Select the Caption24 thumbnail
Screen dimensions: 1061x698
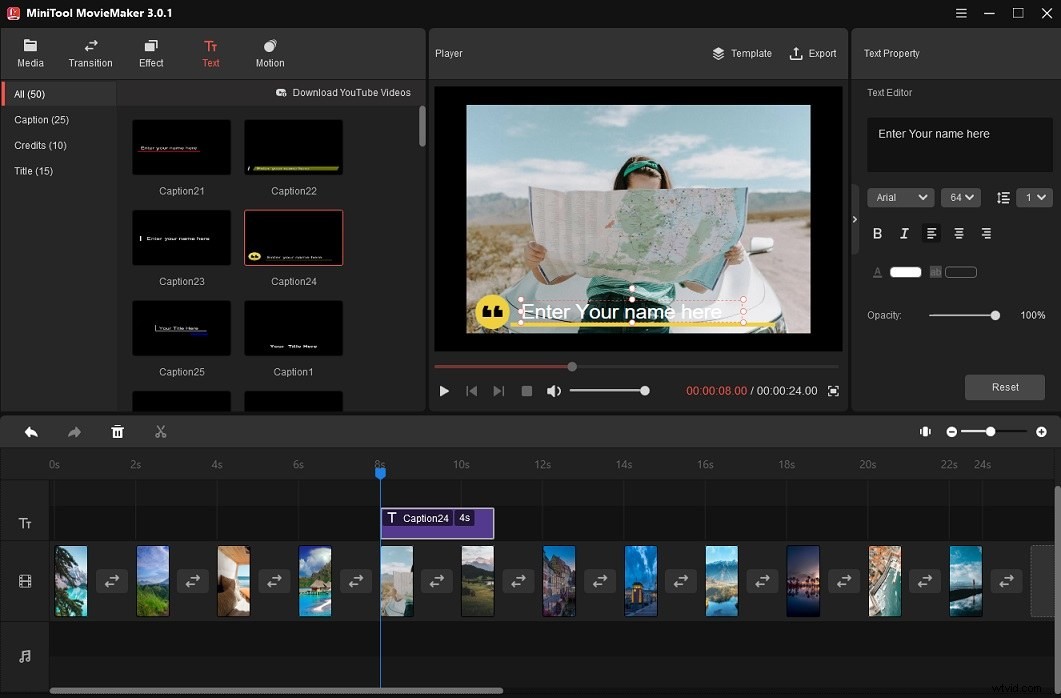point(293,237)
